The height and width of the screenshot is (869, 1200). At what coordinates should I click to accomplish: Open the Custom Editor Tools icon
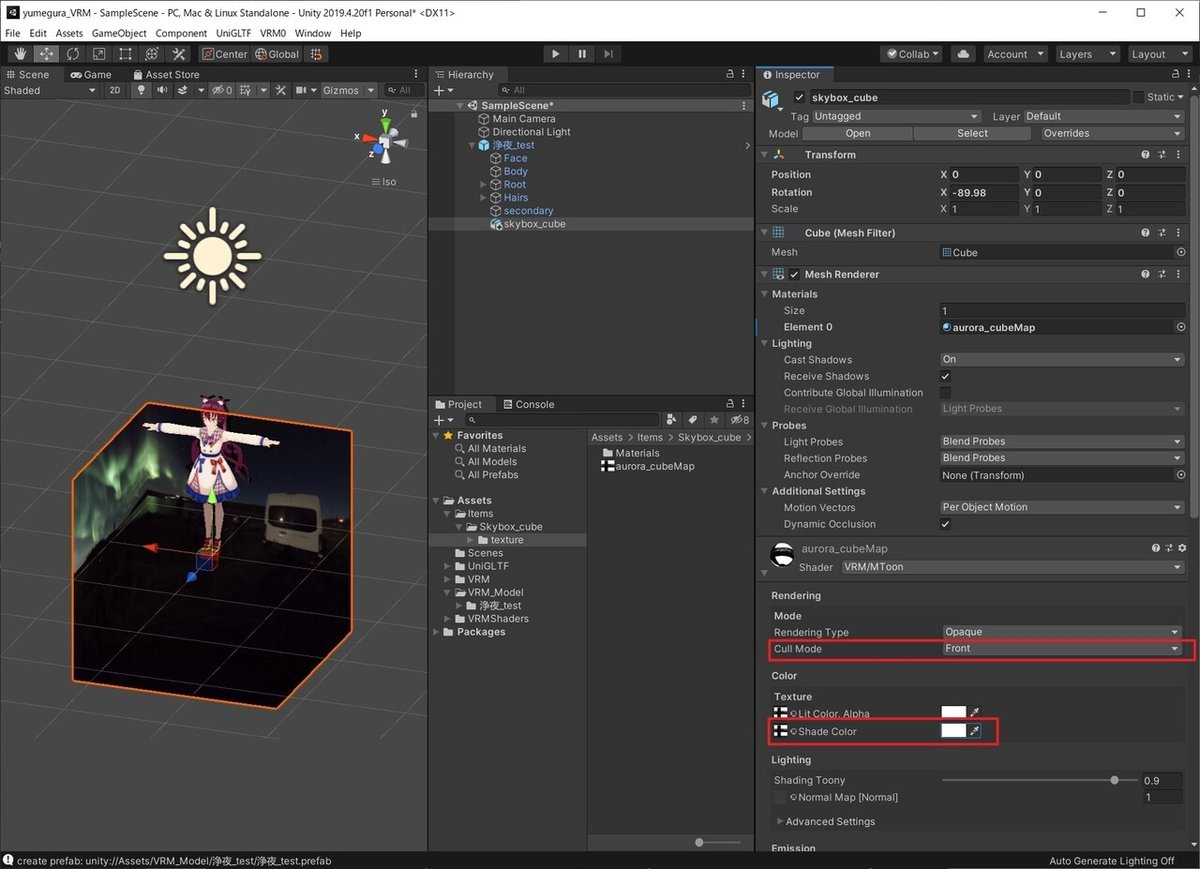click(179, 54)
